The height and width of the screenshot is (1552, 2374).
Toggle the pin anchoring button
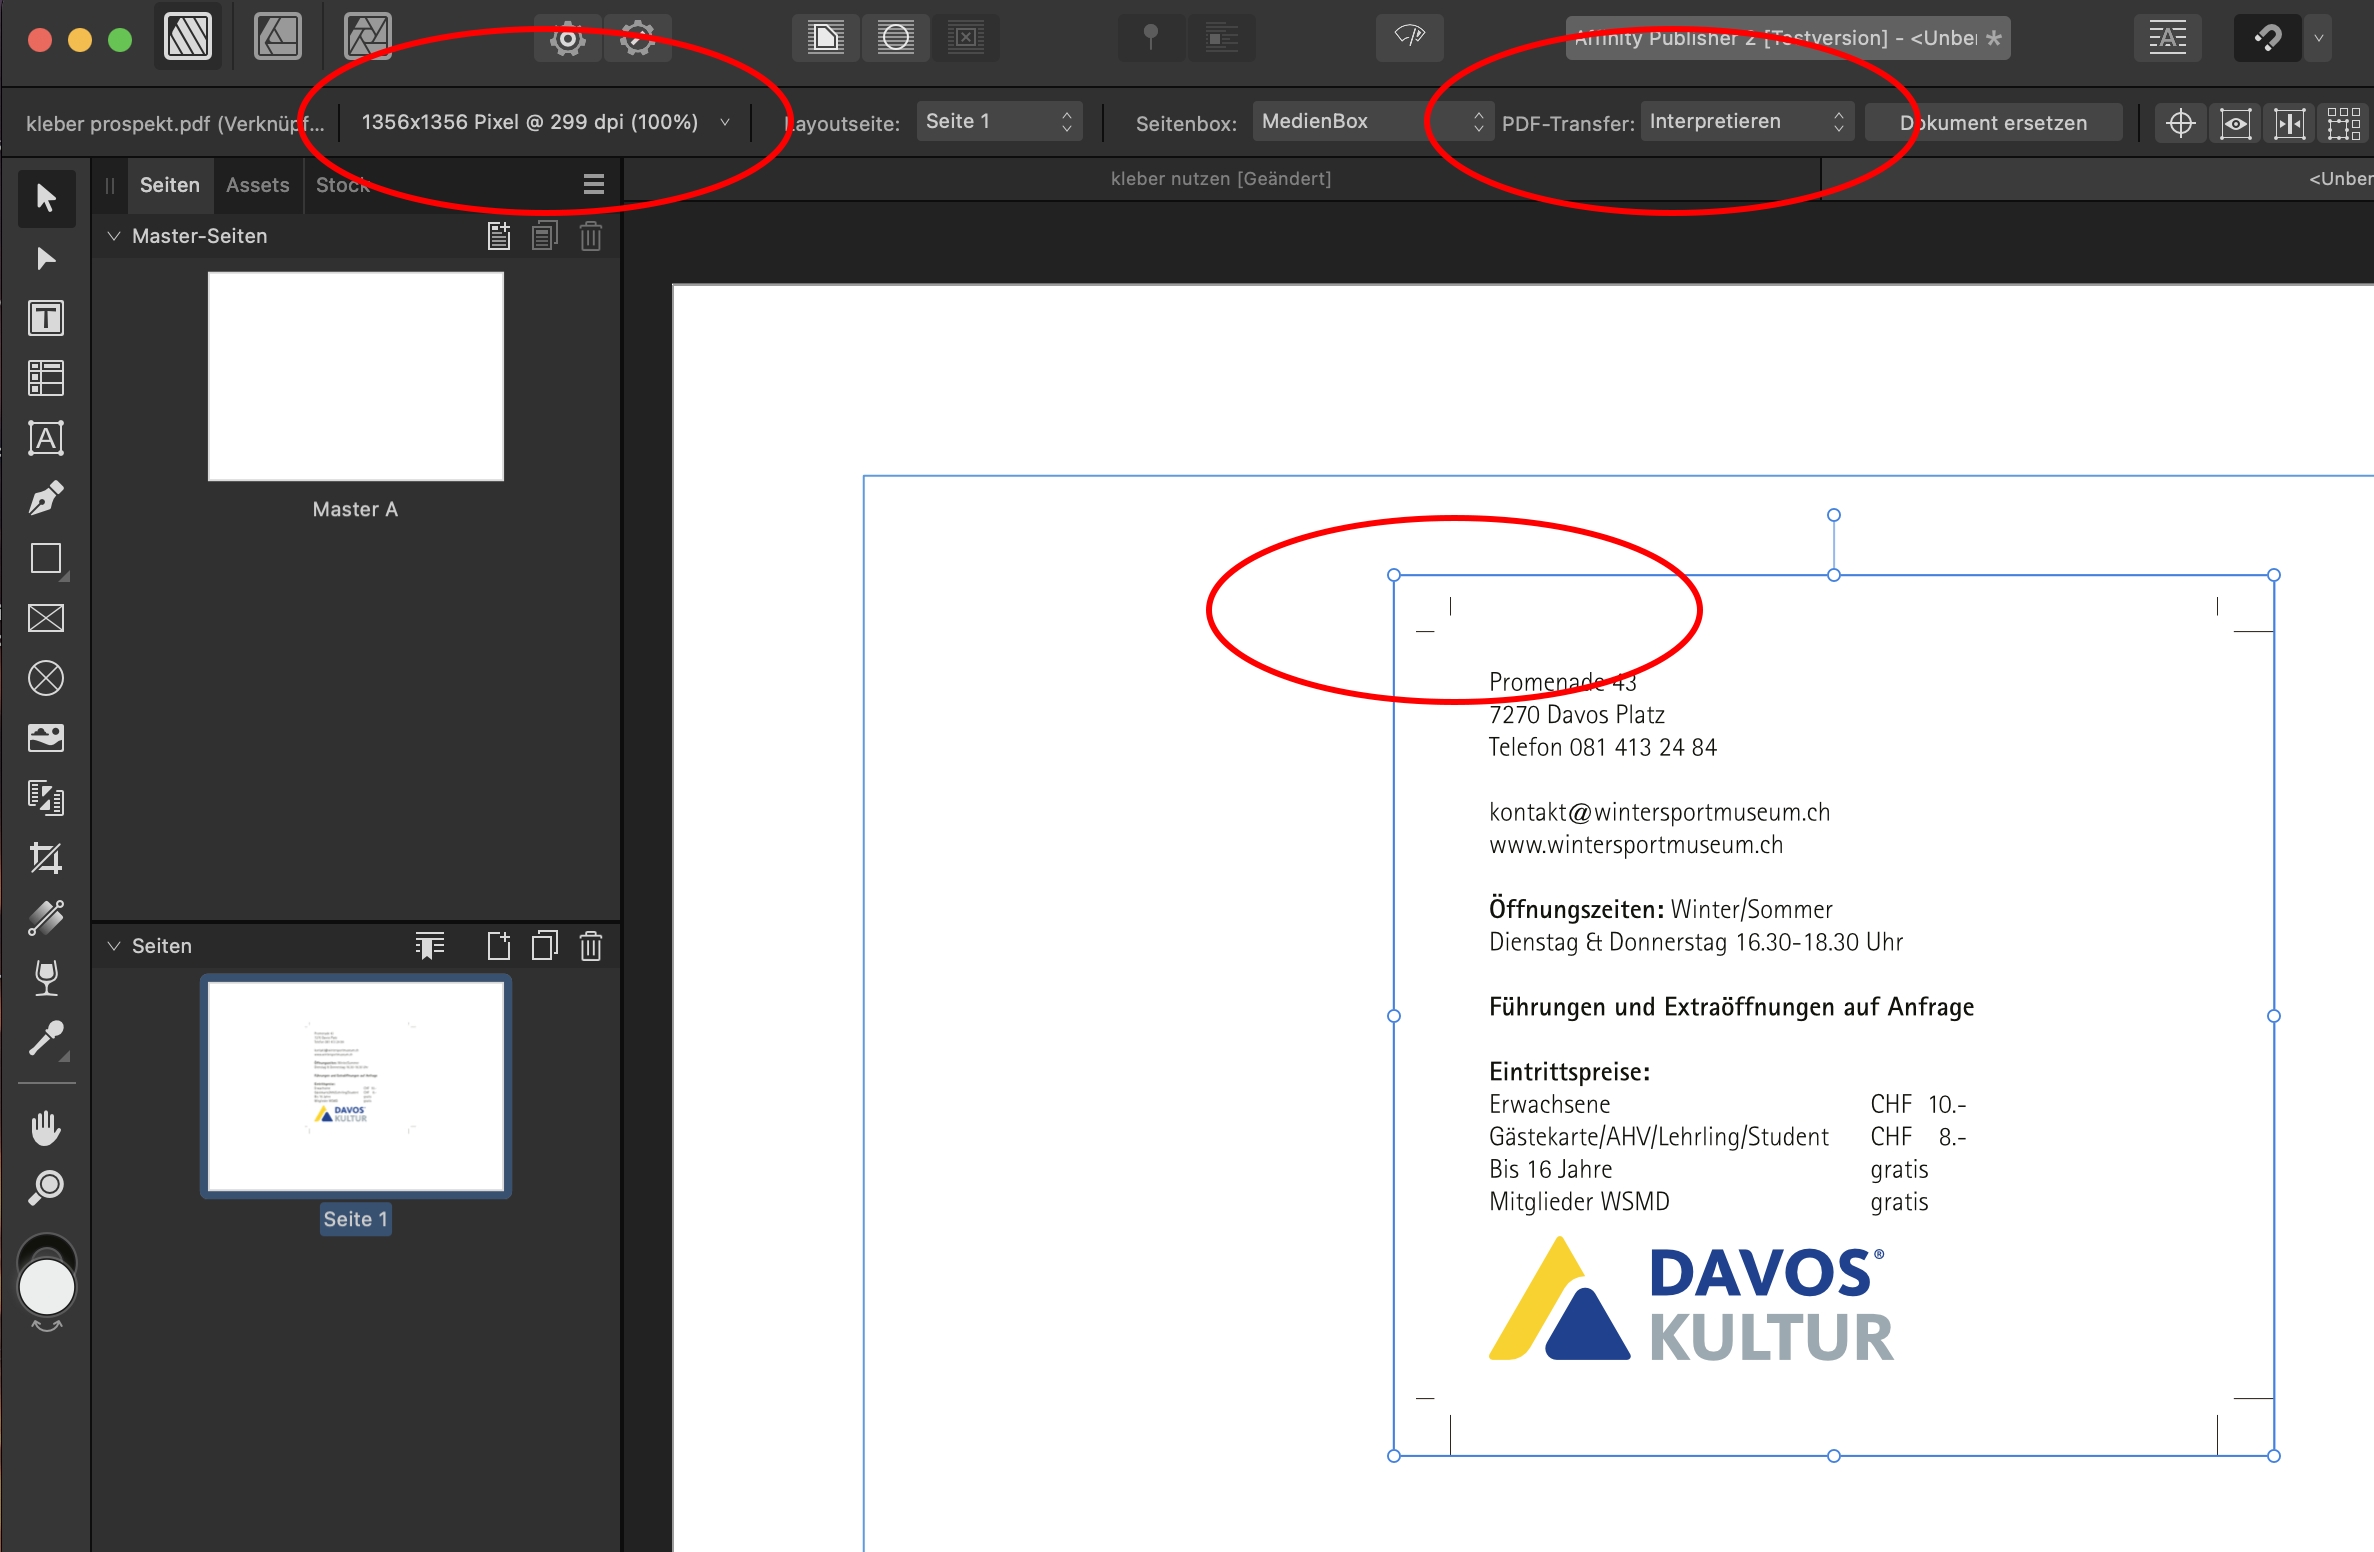tap(1151, 38)
